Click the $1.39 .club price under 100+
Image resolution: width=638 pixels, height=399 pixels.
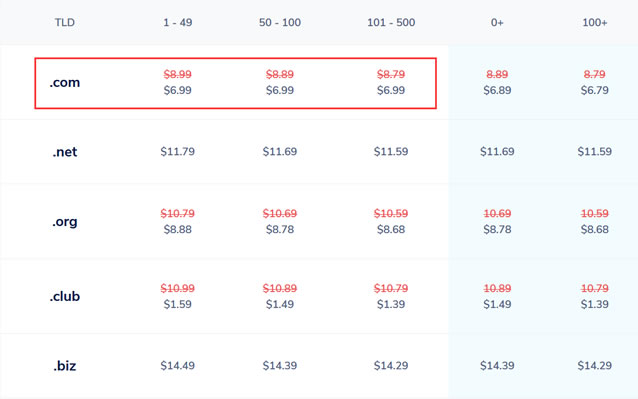(x=594, y=304)
